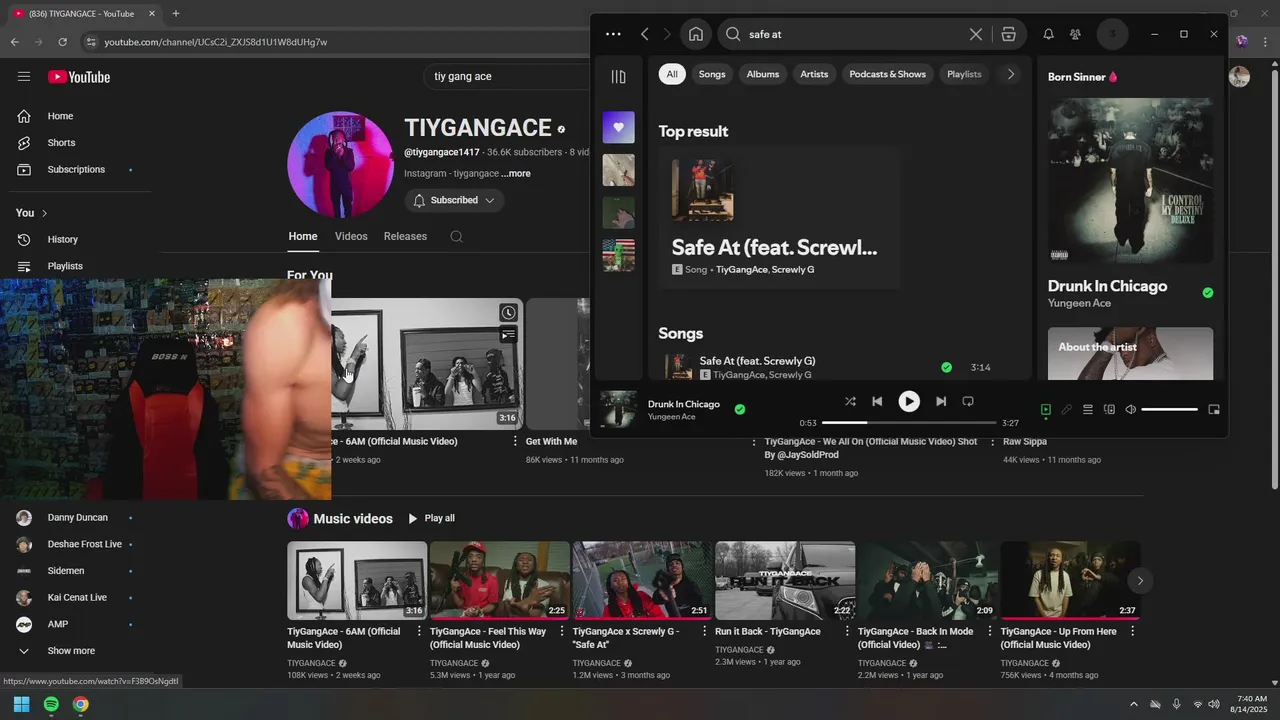
Task: Open the Safe At top result card
Action: [x=779, y=217]
